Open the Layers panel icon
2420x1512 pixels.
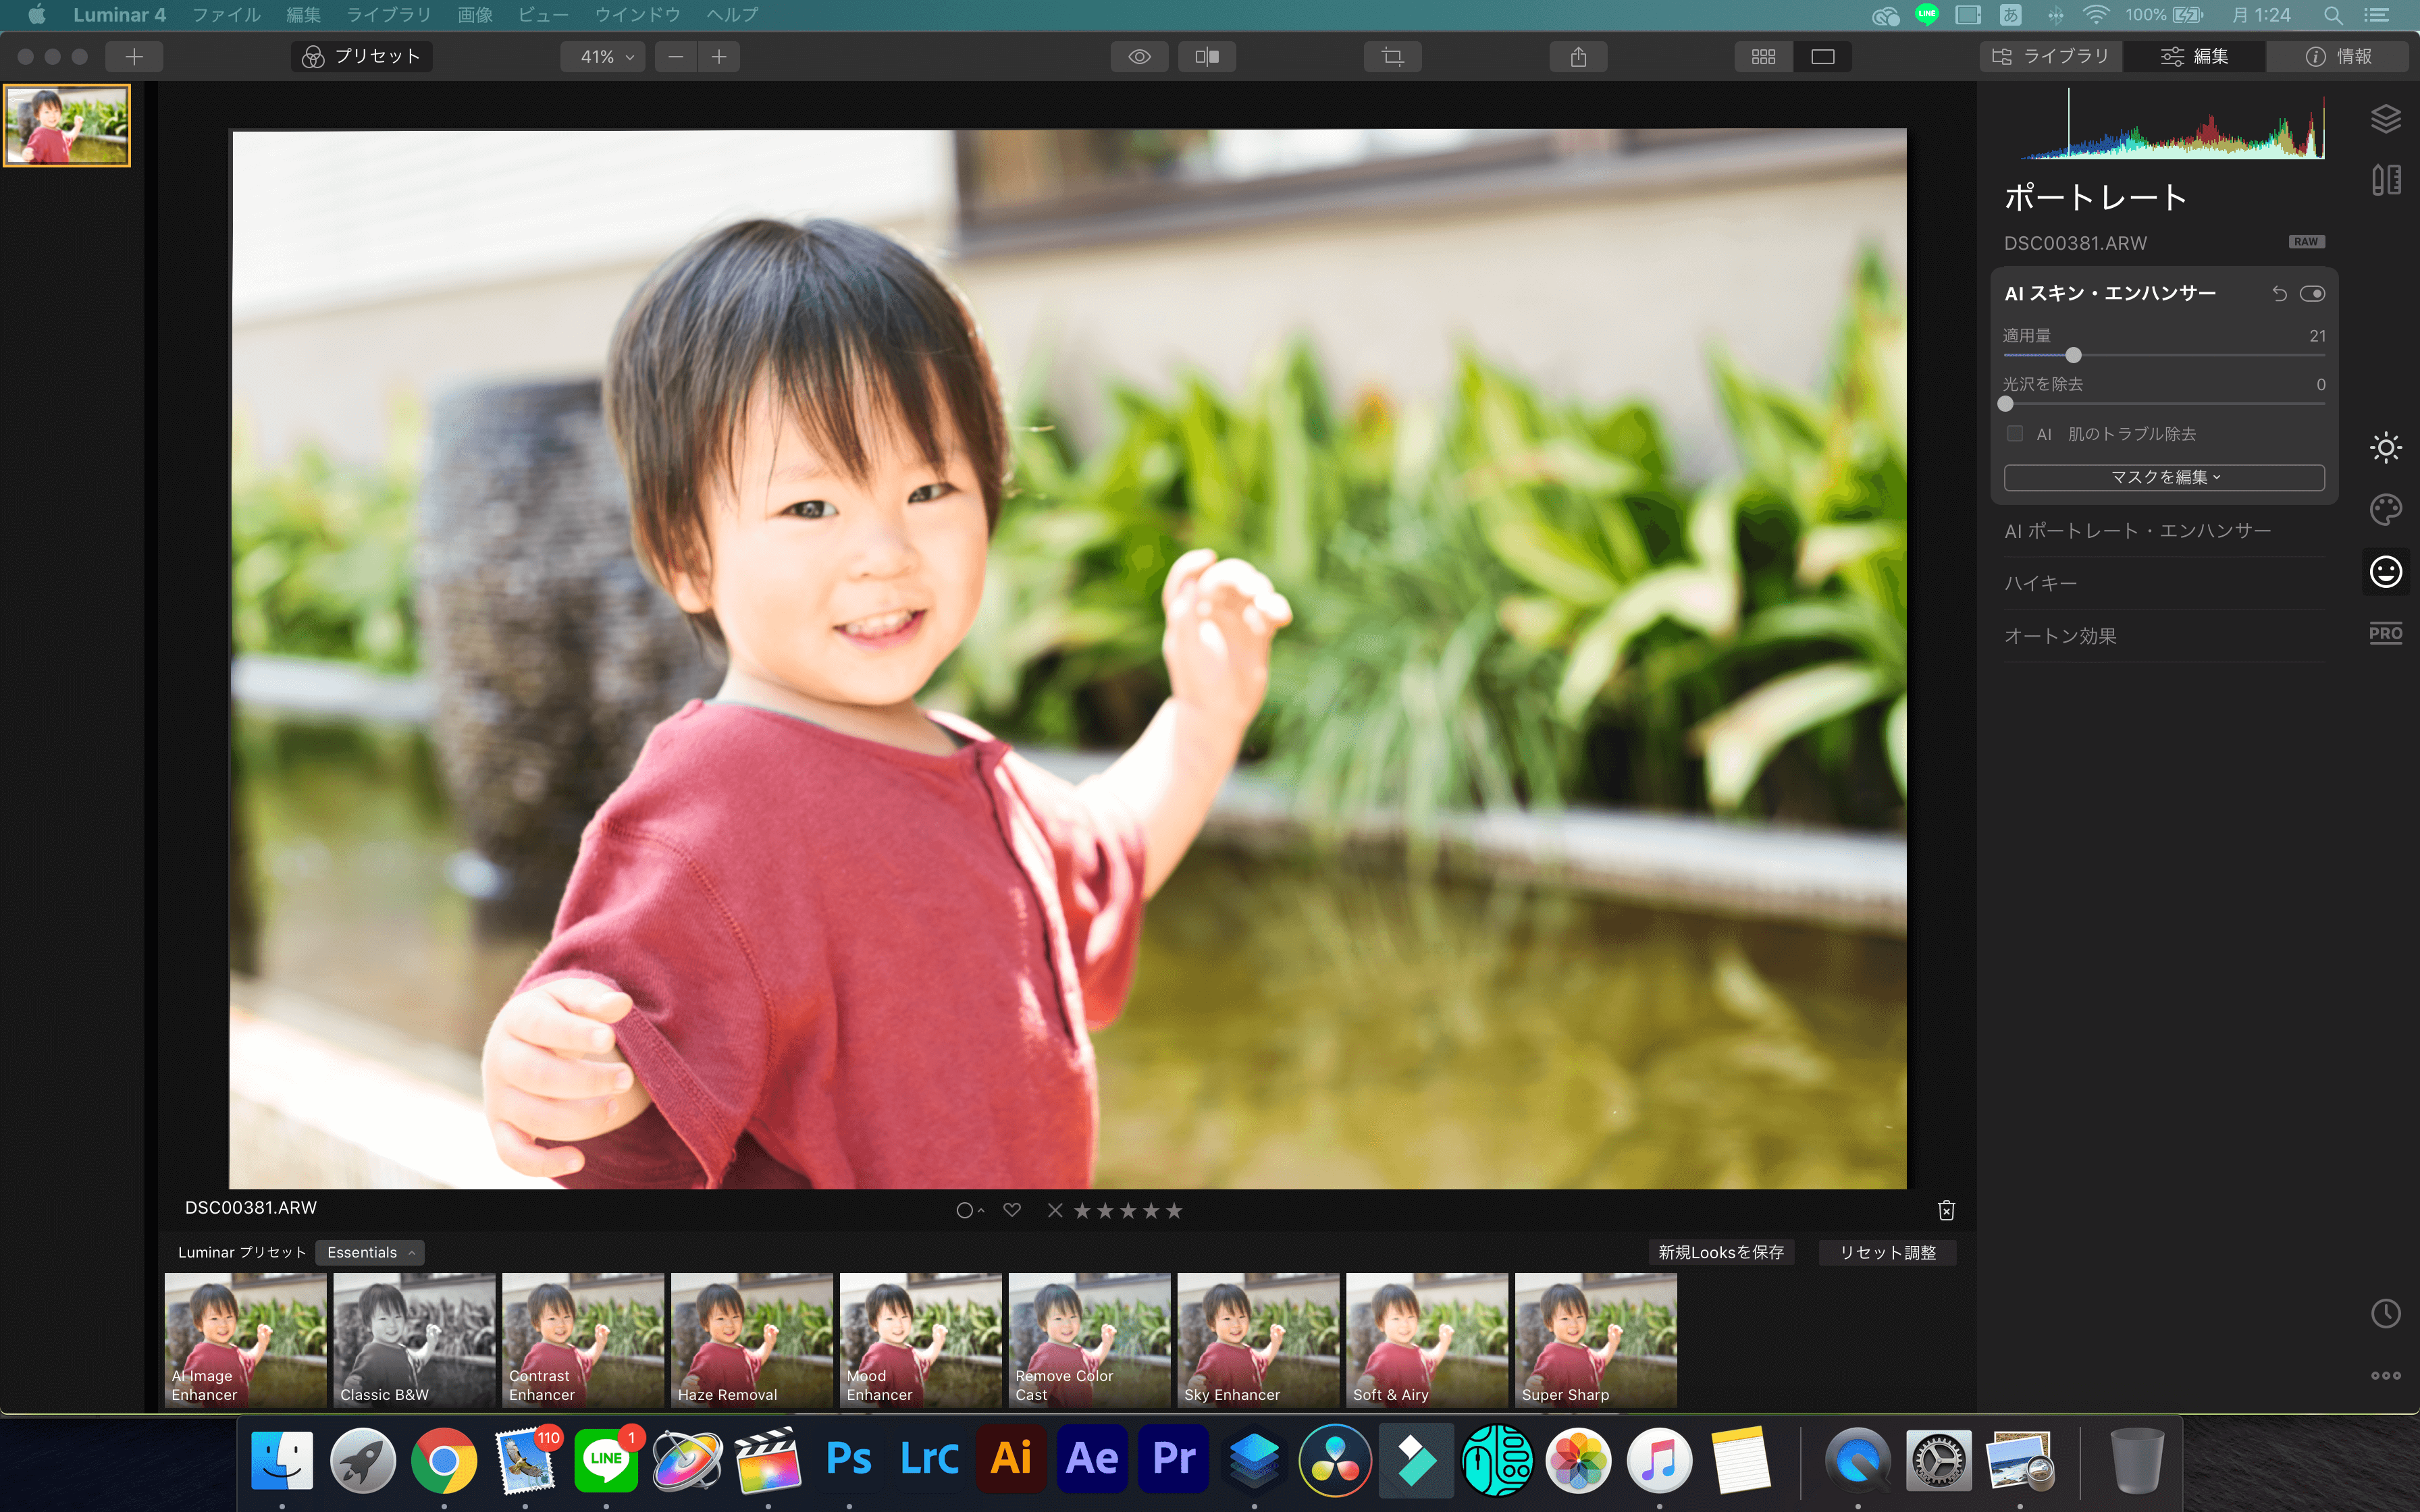coord(2385,119)
